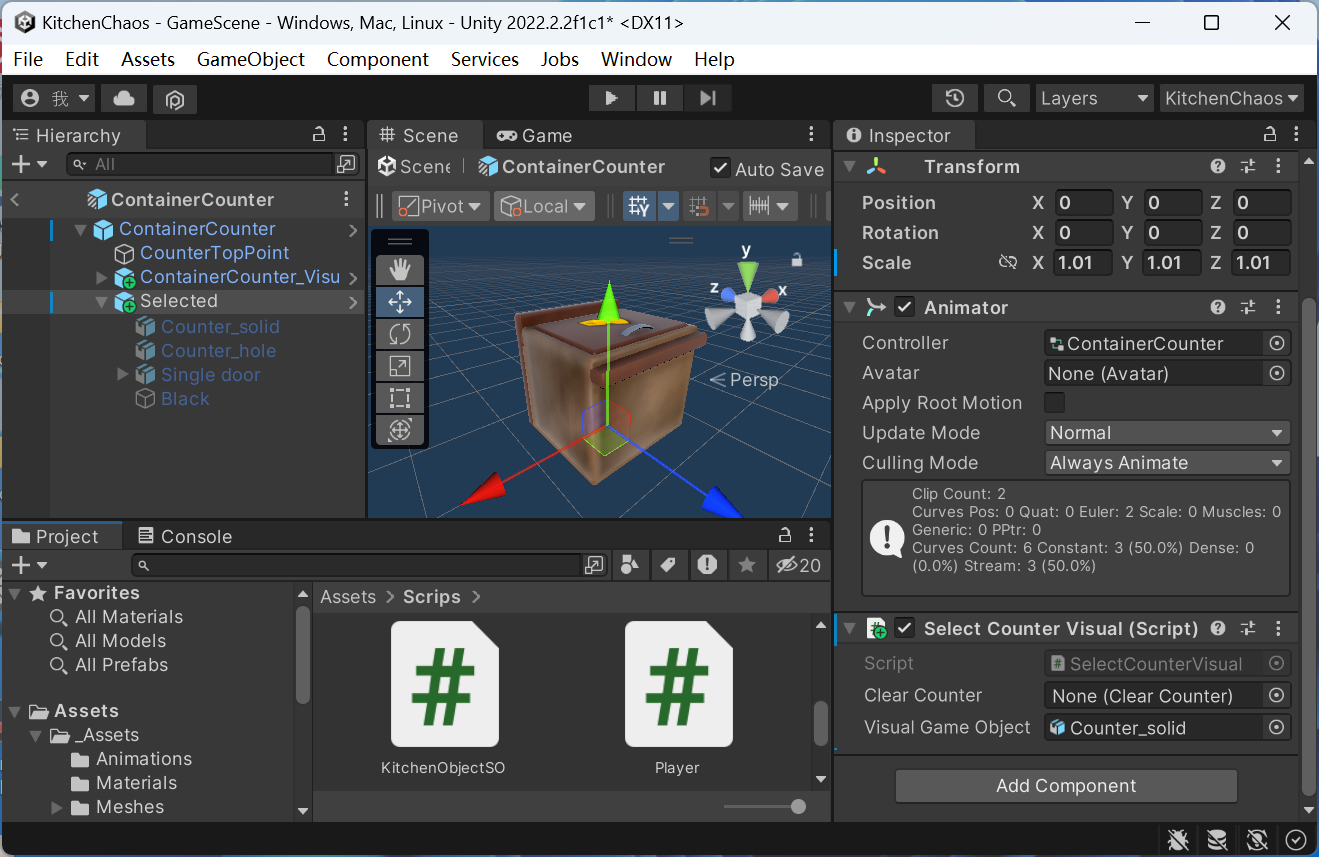The width and height of the screenshot is (1319, 857).
Task: Go back from prefab mode arrow
Action: coord(15,200)
